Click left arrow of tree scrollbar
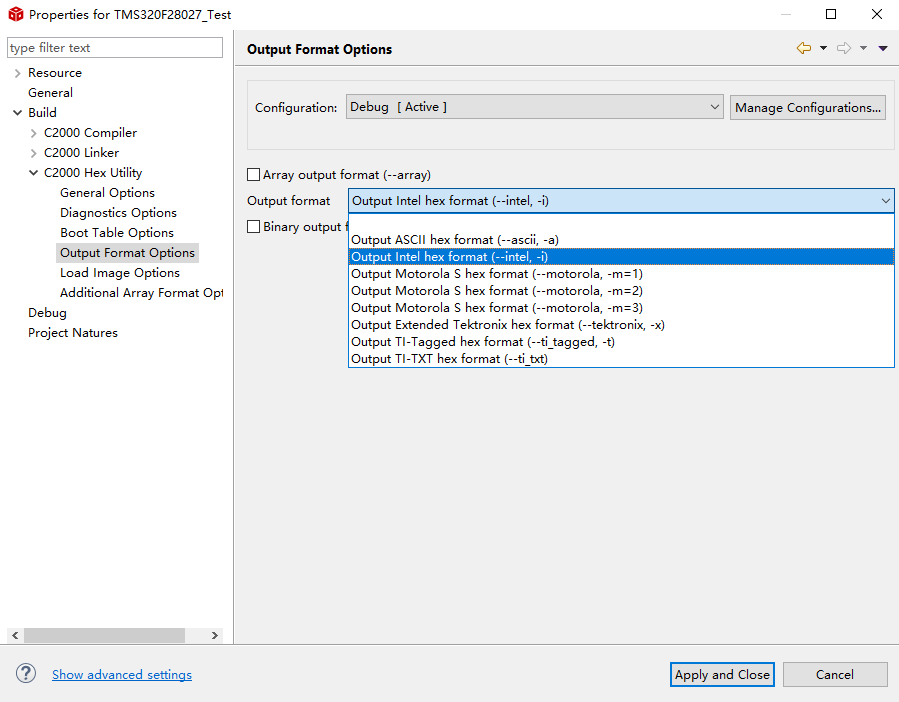 point(15,635)
